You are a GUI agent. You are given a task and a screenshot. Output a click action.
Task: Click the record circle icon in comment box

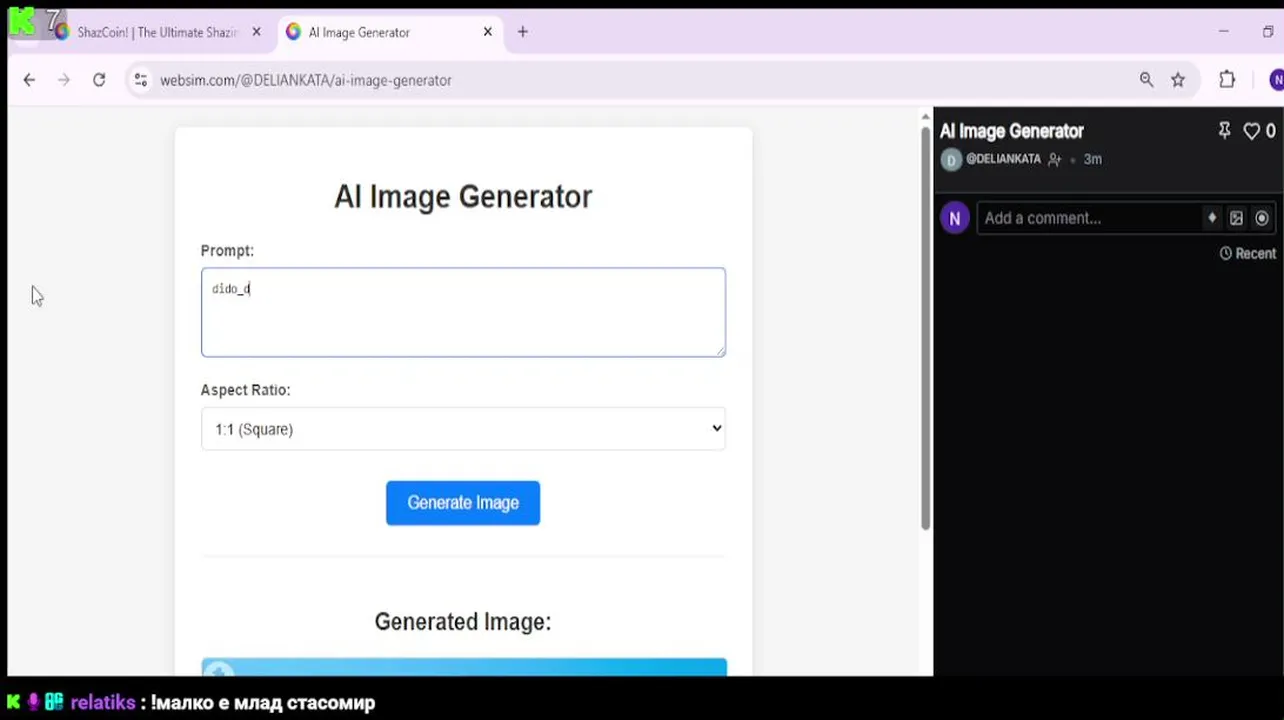tap(1262, 218)
